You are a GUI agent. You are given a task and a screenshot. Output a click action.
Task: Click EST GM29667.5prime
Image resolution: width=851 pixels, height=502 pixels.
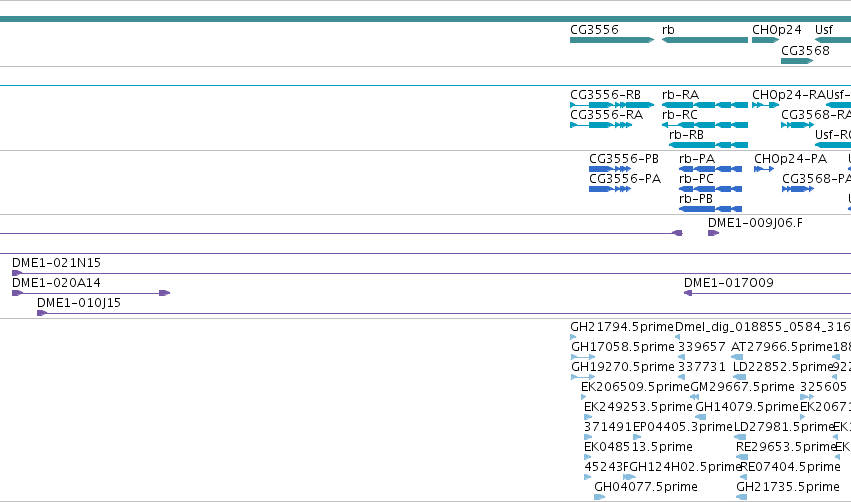pos(694,397)
